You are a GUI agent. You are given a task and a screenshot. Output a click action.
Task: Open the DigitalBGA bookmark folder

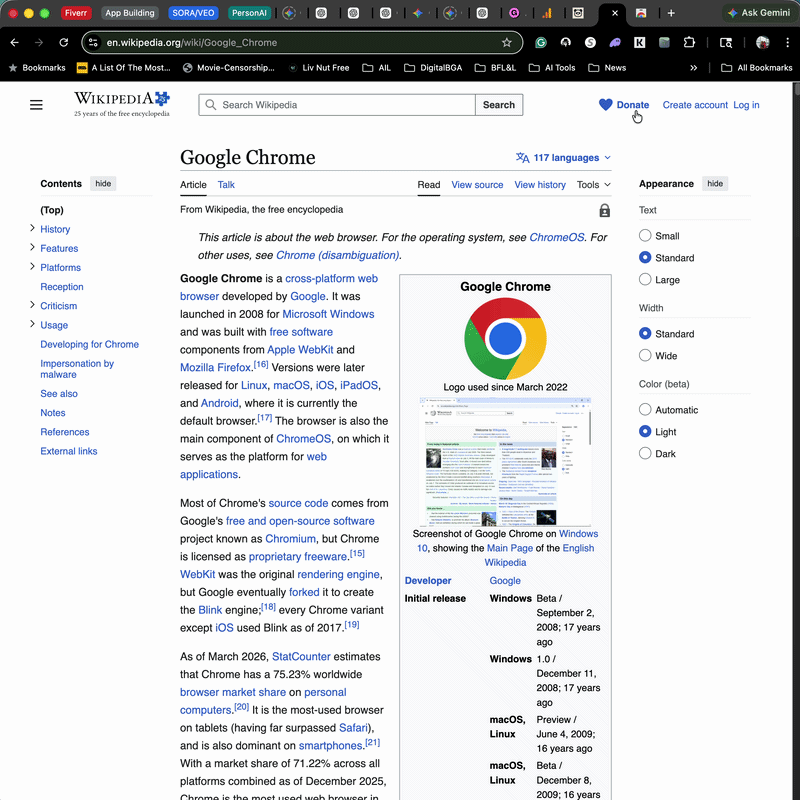click(433, 68)
